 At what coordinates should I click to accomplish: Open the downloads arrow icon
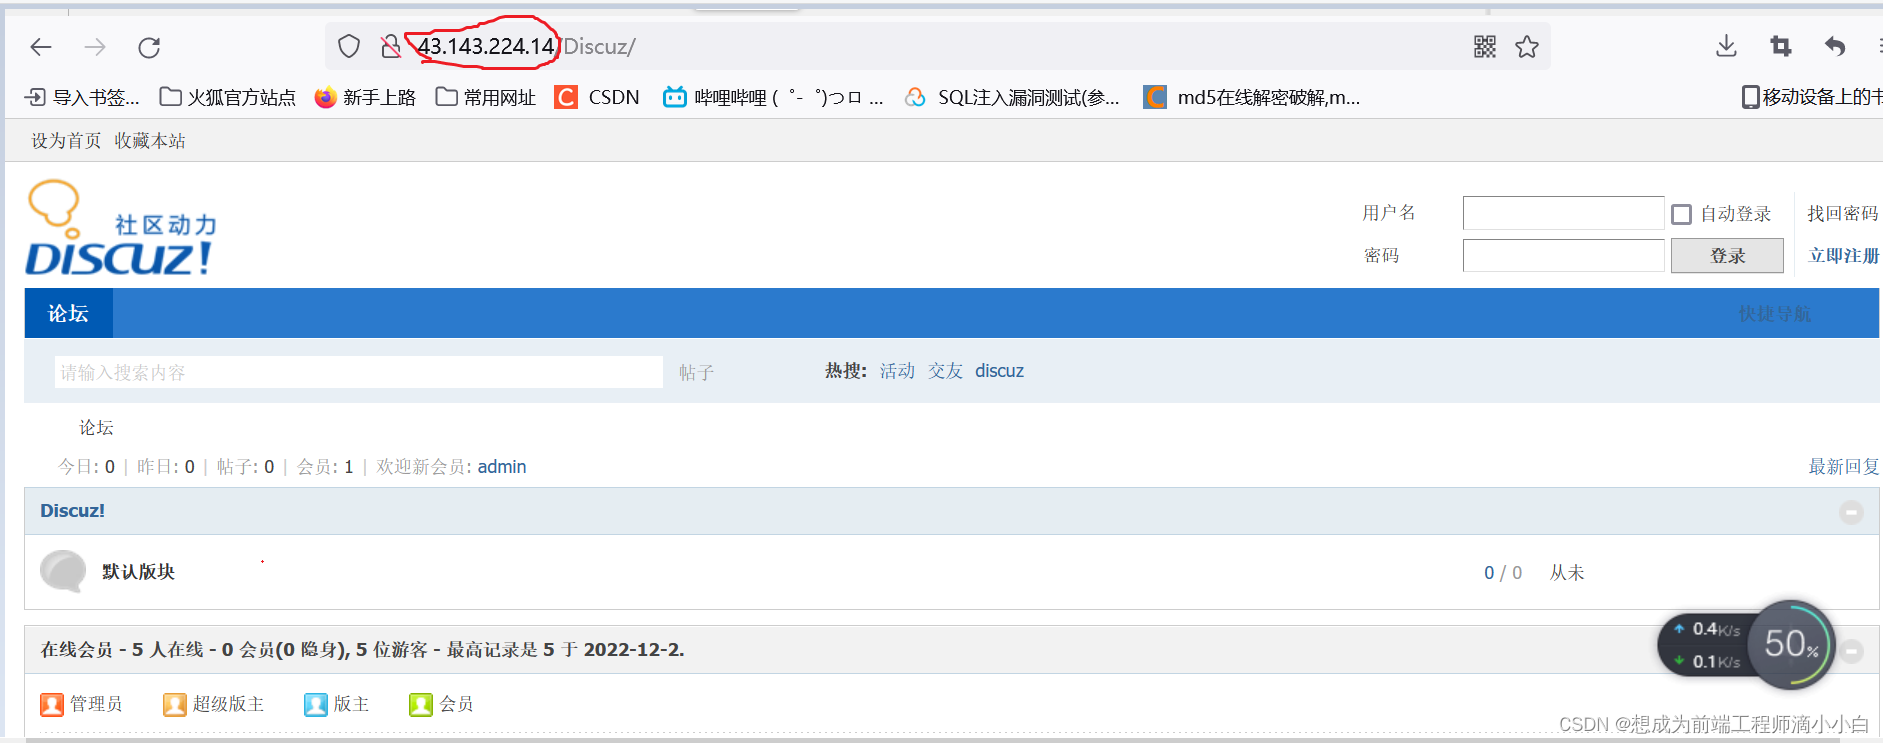tap(1726, 46)
